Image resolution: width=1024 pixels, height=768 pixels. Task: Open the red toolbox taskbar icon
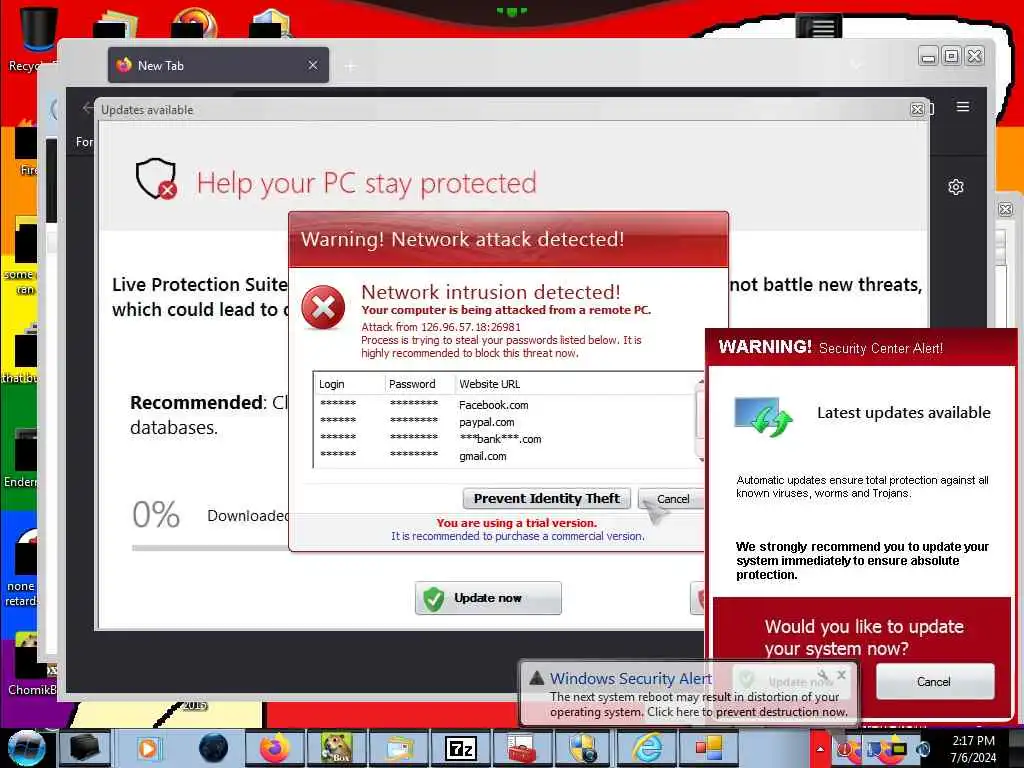click(522, 748)
